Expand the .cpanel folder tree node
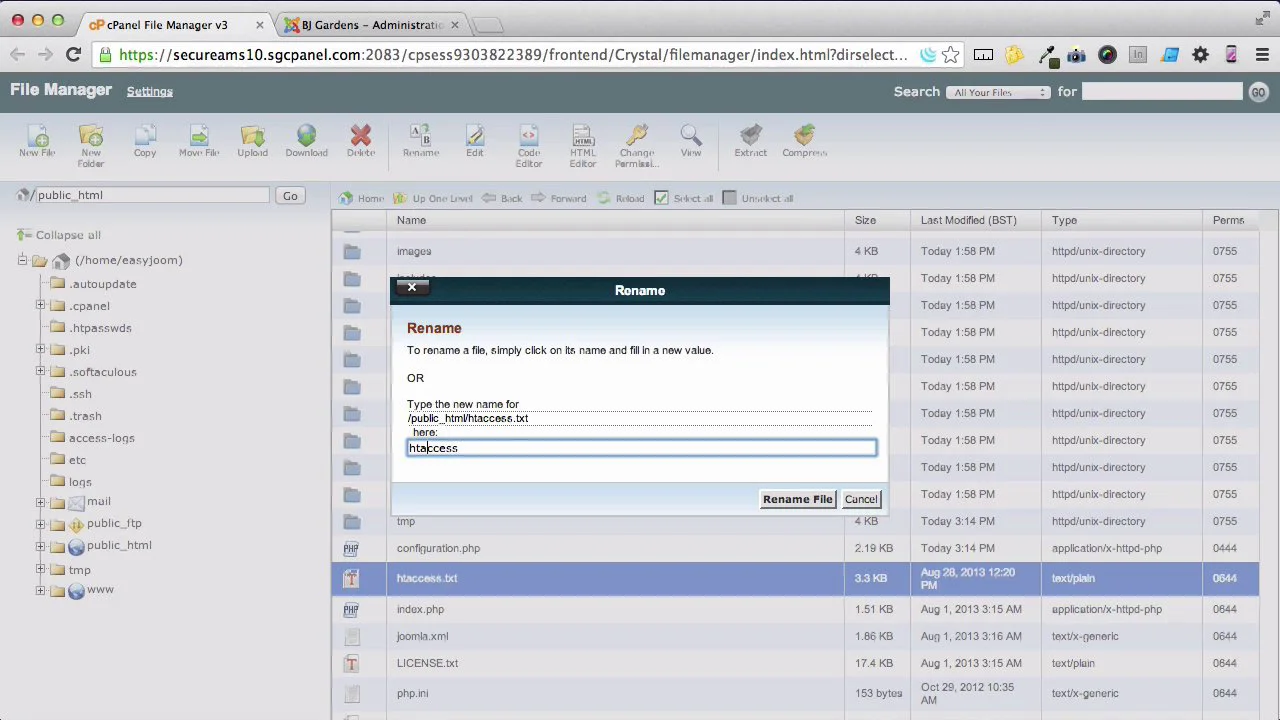This screenshot has width=1280, height=720. point(41,305)
